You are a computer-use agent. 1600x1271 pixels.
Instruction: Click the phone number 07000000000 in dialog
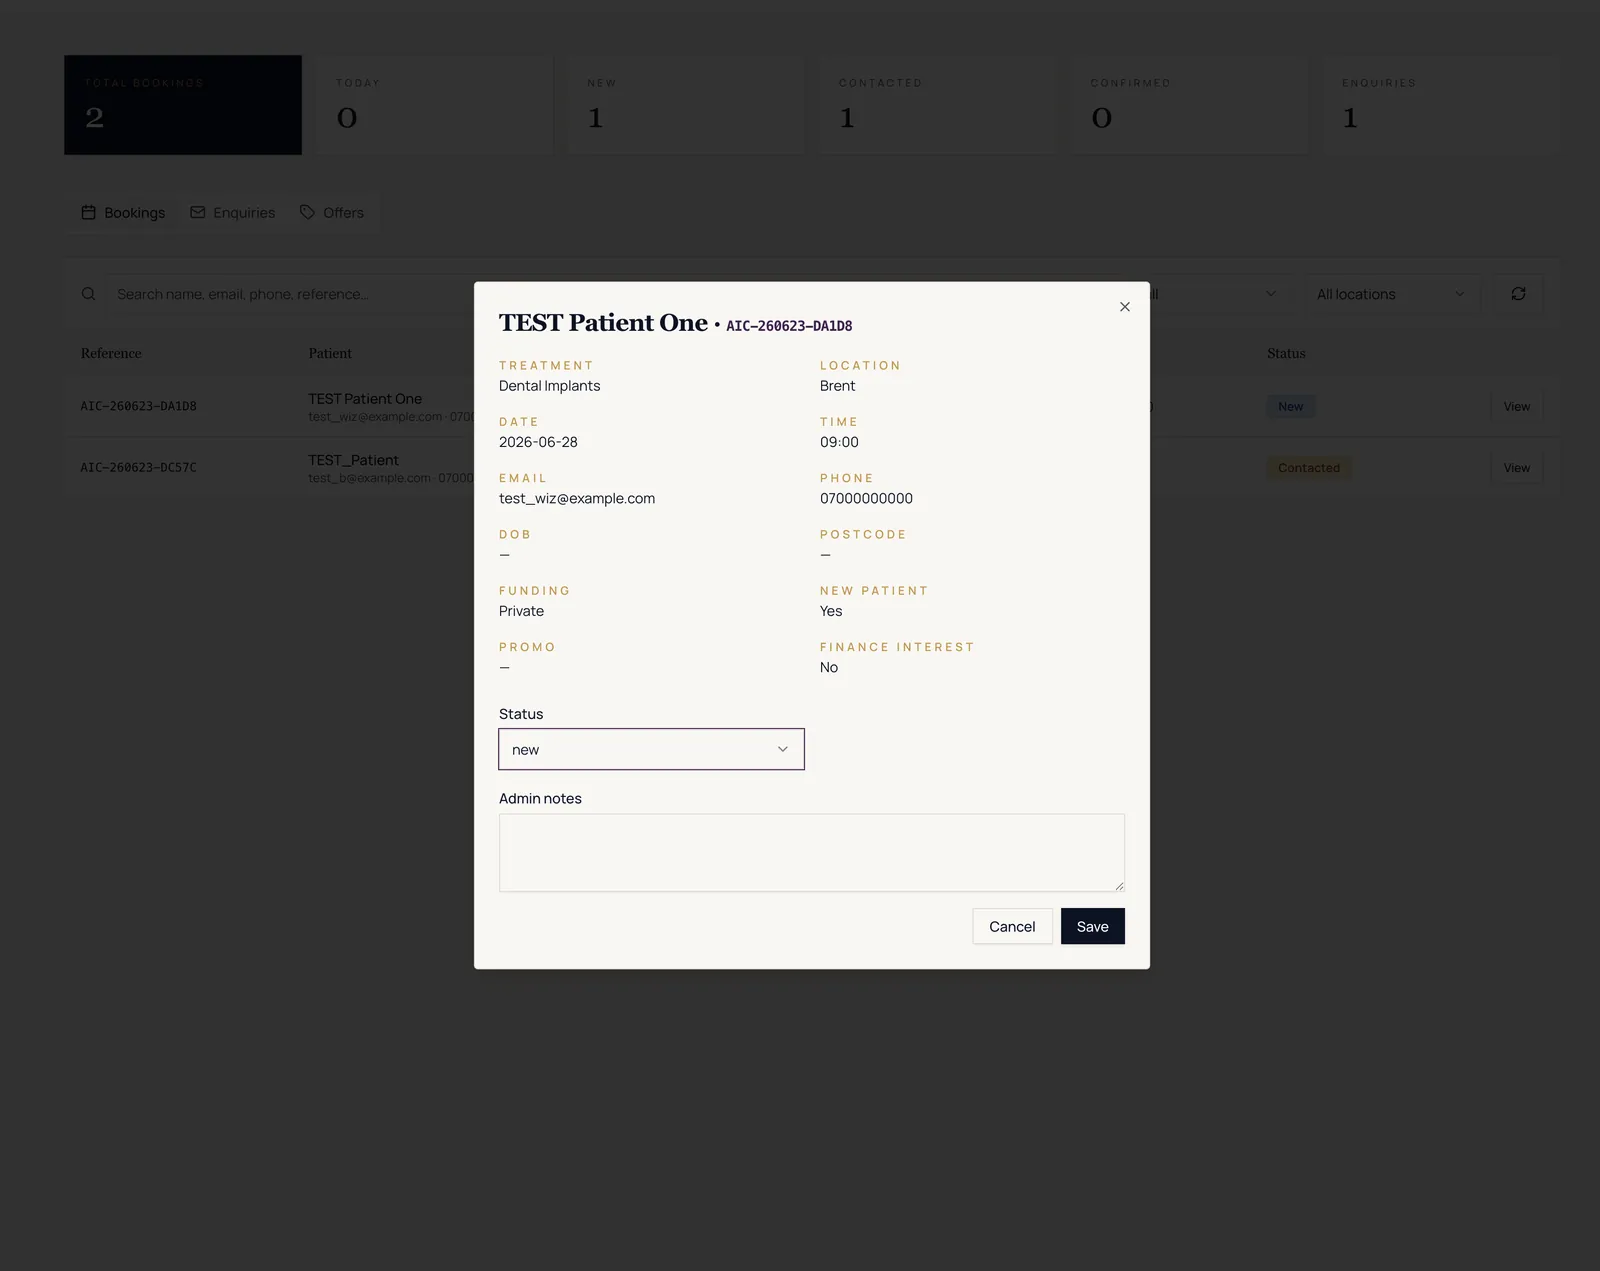pyautogui.click(x=866, y=498)
